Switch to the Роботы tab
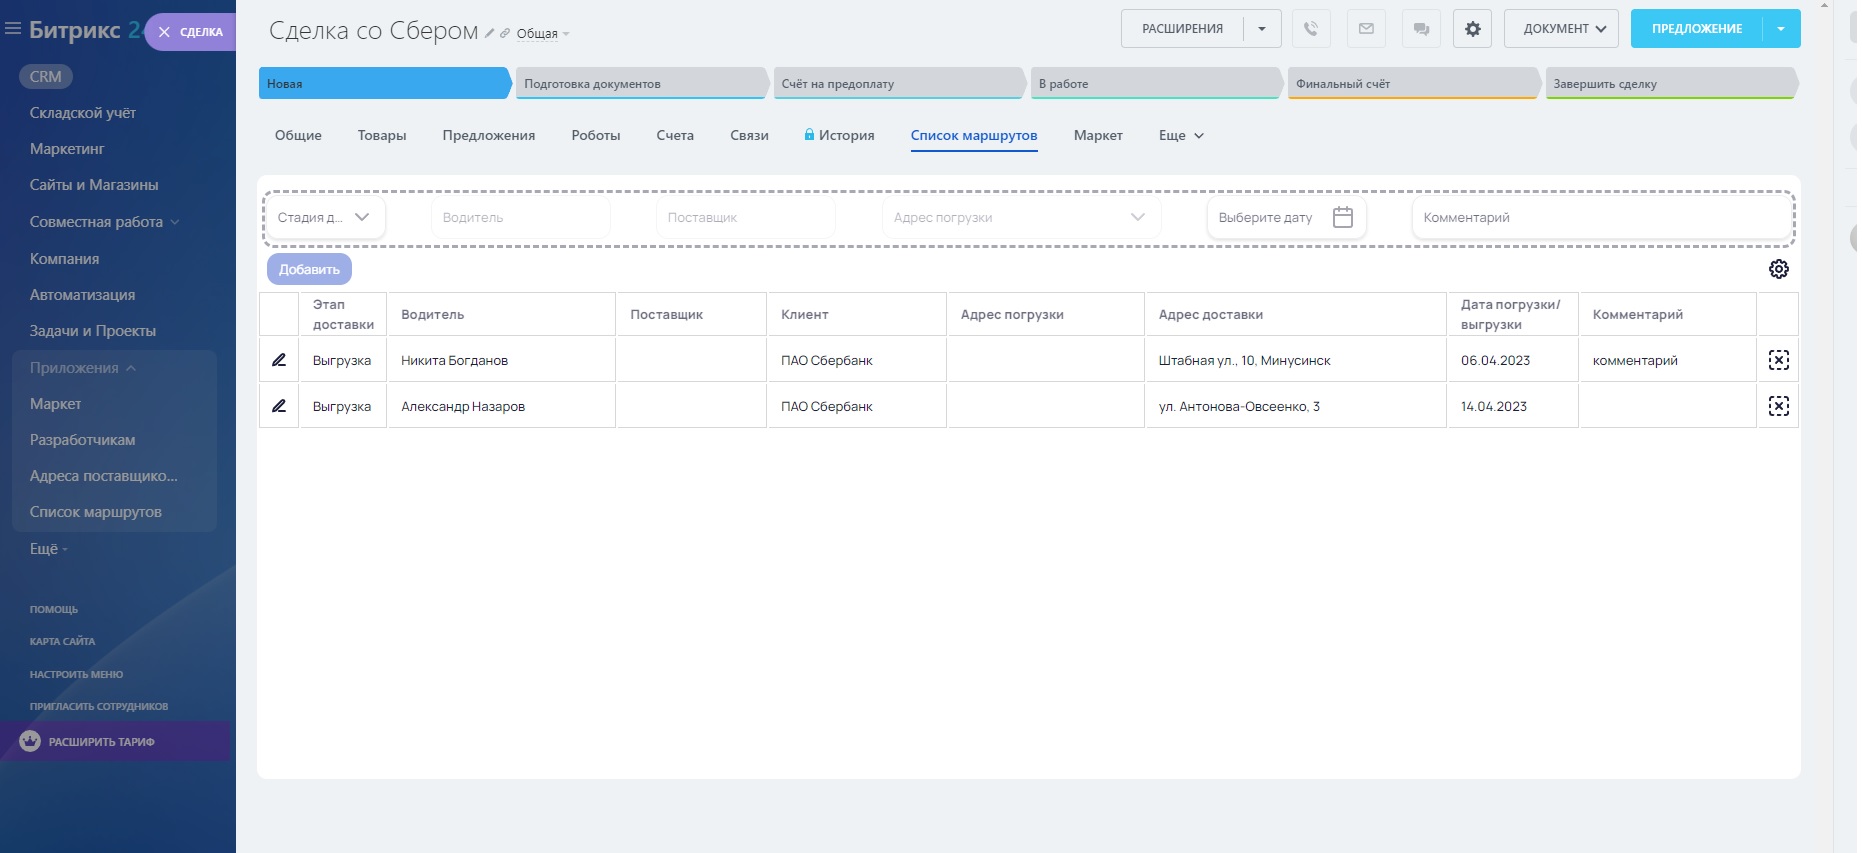This screenshot has width=1862, height=853. coord(596,135)
